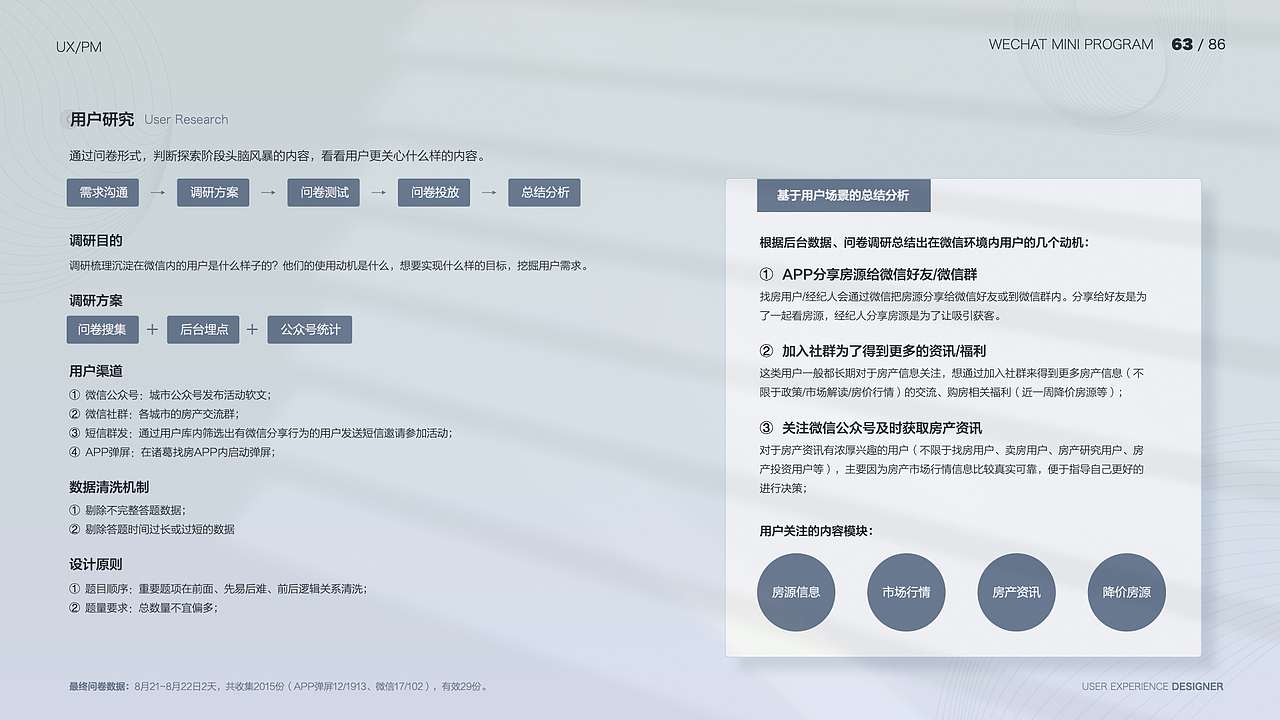The width and height of the screenshot is (1280, 720).
Task: Open the 房源信息 content module circle
Action: click(x=796, y=592)
